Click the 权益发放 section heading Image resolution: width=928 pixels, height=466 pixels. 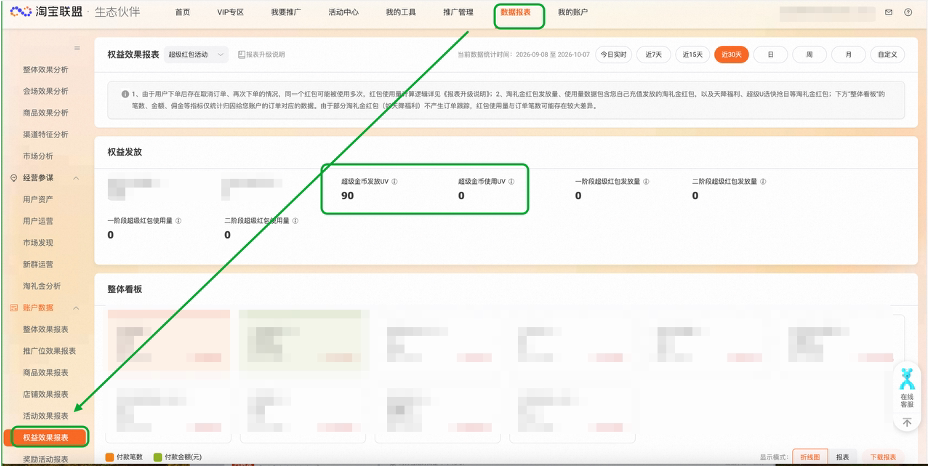(124, 152)
